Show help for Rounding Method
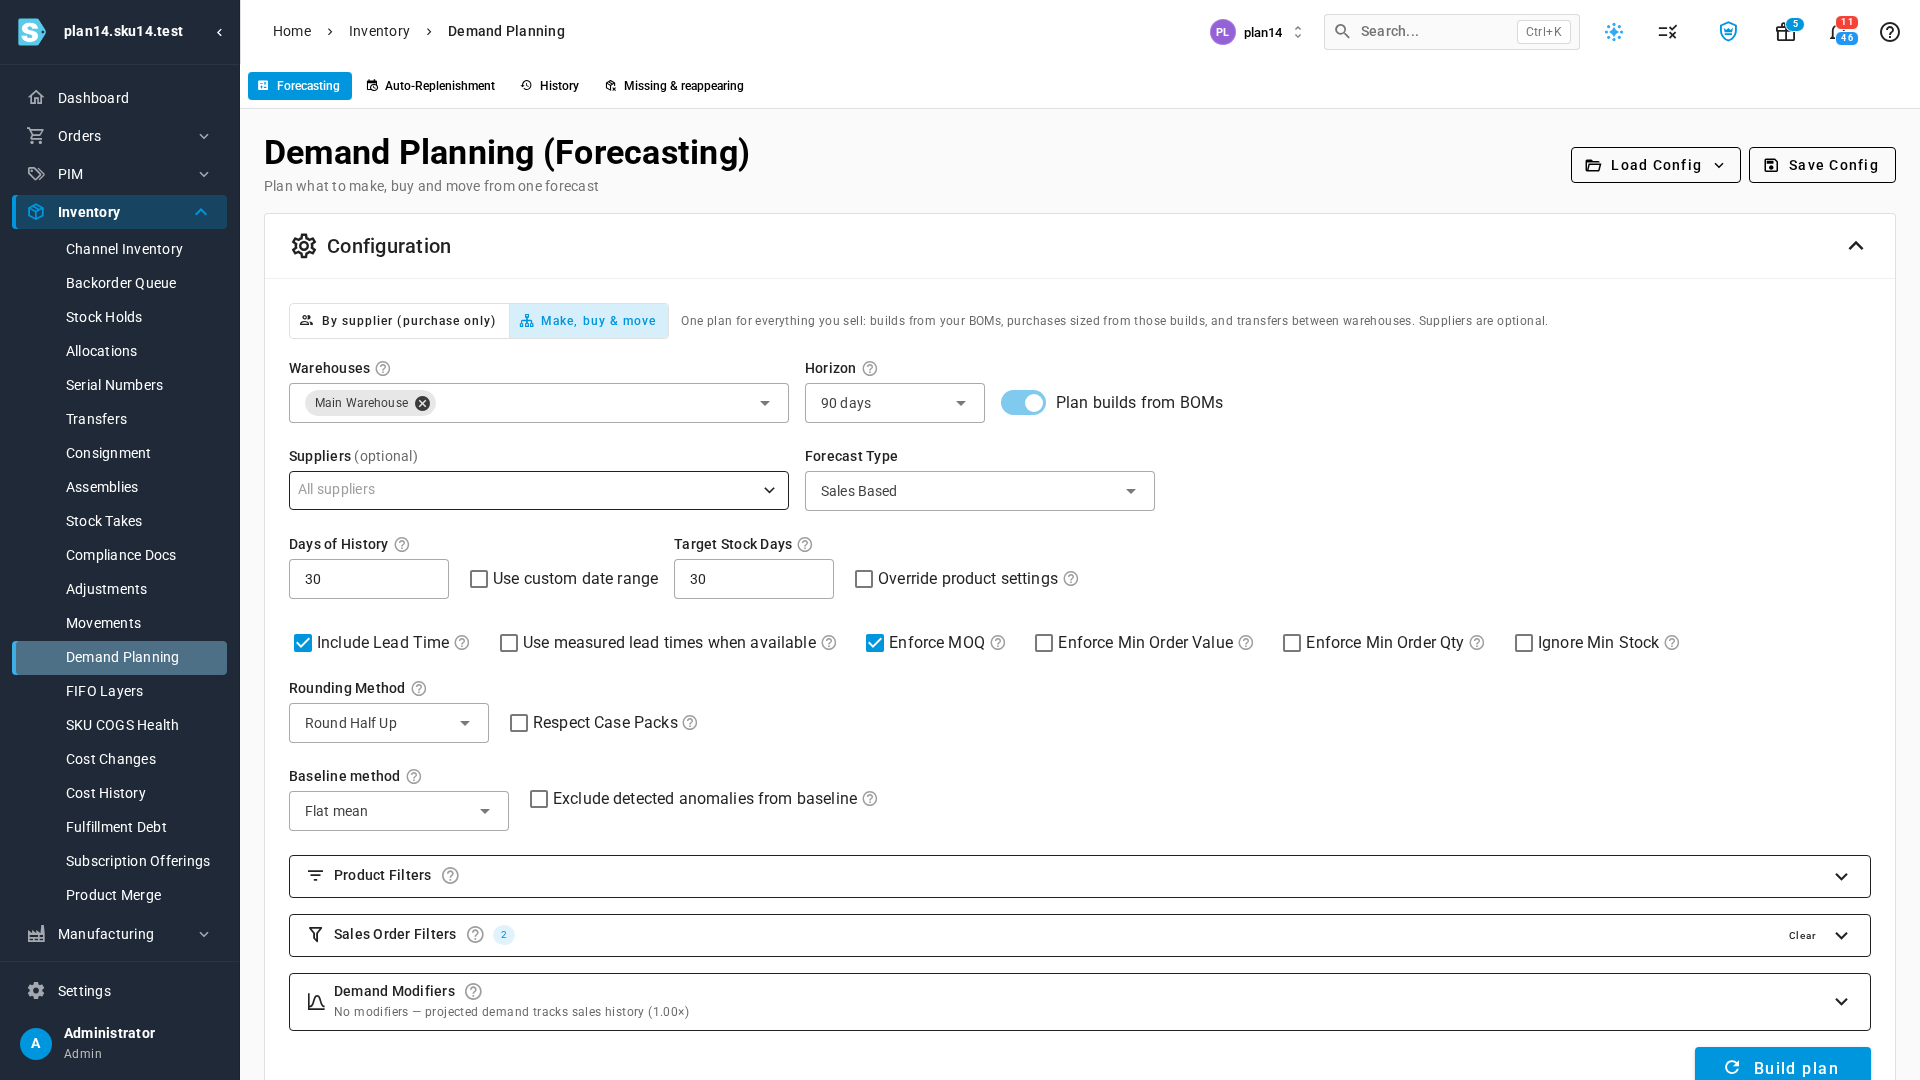1920x1080 pixels. (x=419, y=689)
